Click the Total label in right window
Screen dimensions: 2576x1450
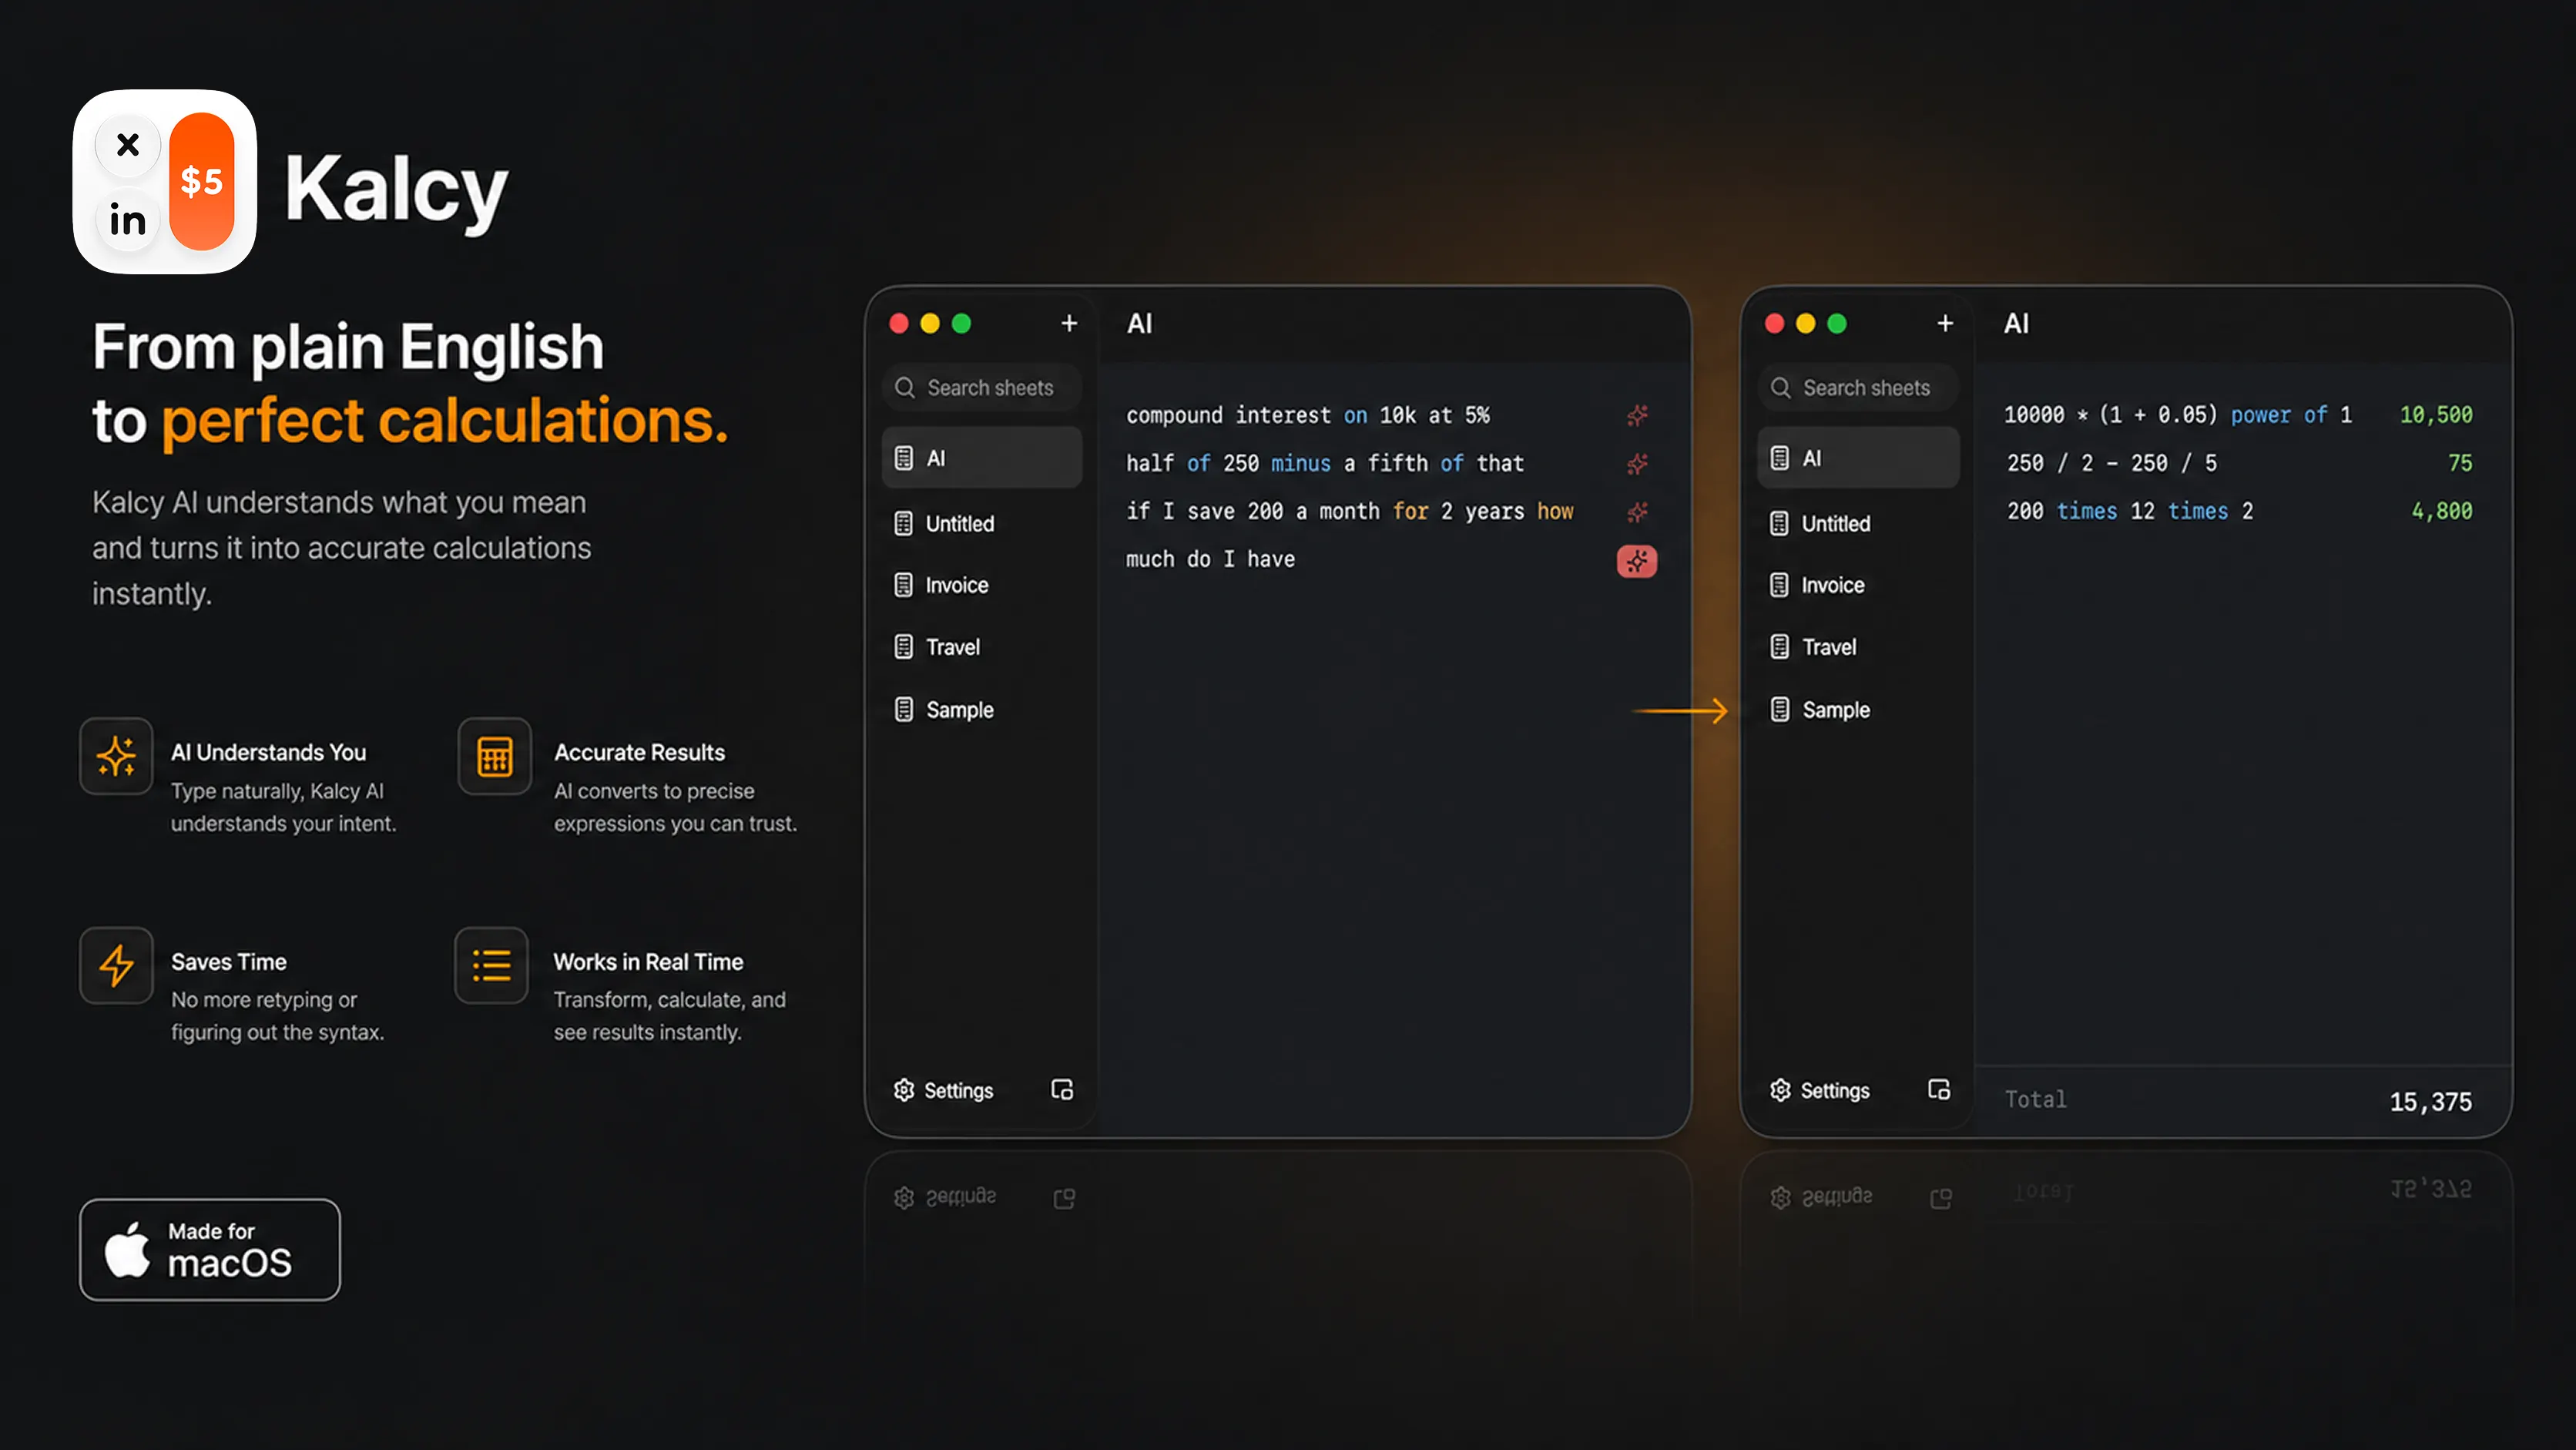click(x=2035, y=1099)
